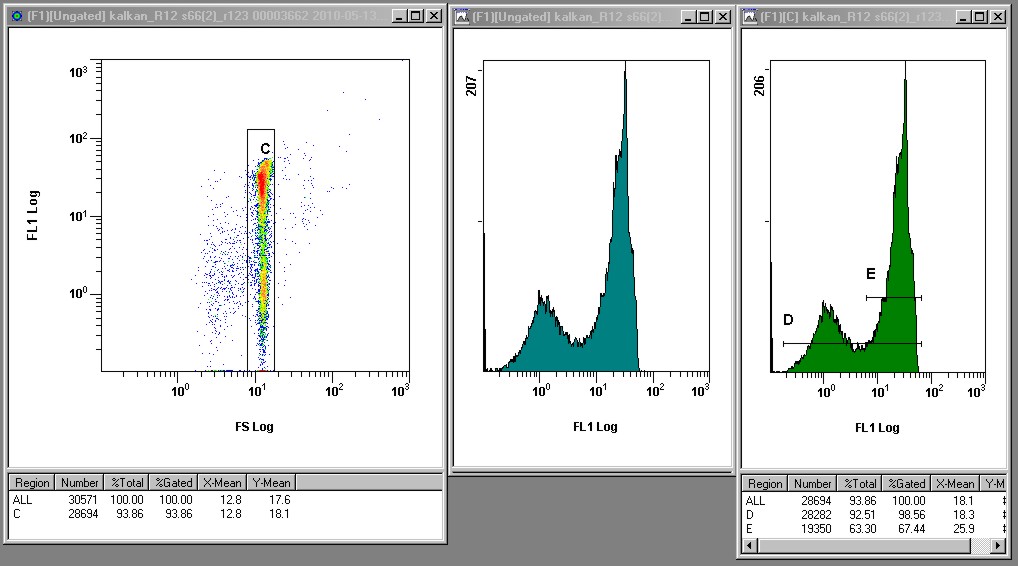Screen dimensions: 1018x566
Task: Click the dot plot window title icon
Action: point(14,16)
